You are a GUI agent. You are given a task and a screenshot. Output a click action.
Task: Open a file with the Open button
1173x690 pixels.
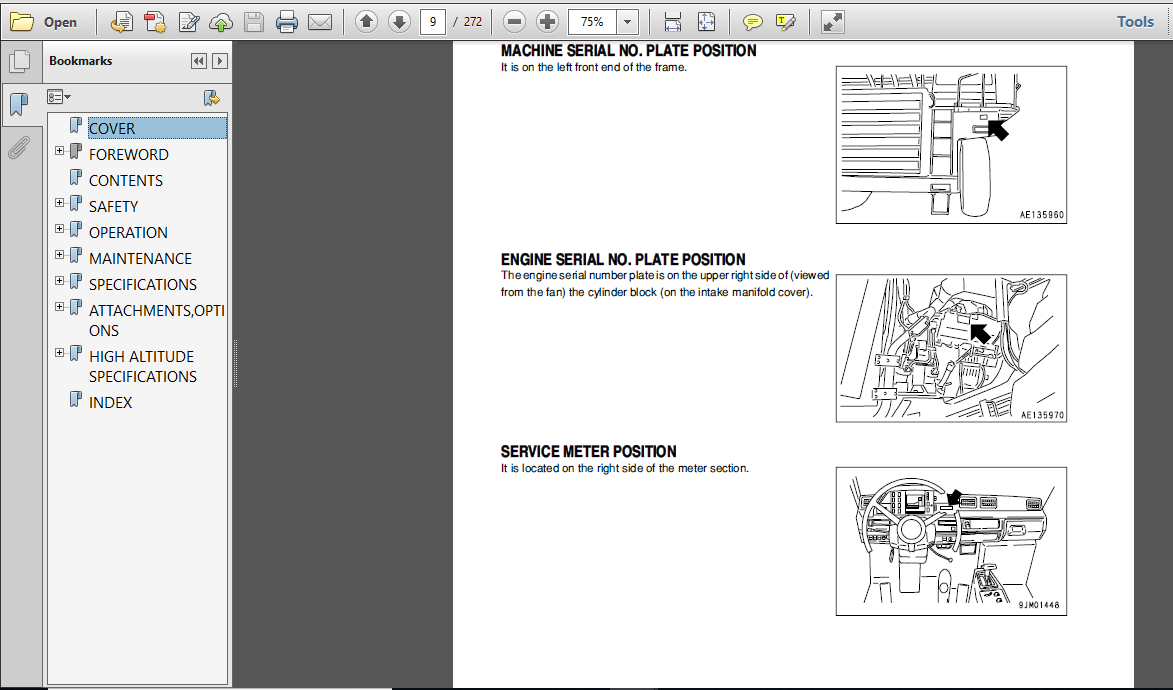(x=43, y=22)
